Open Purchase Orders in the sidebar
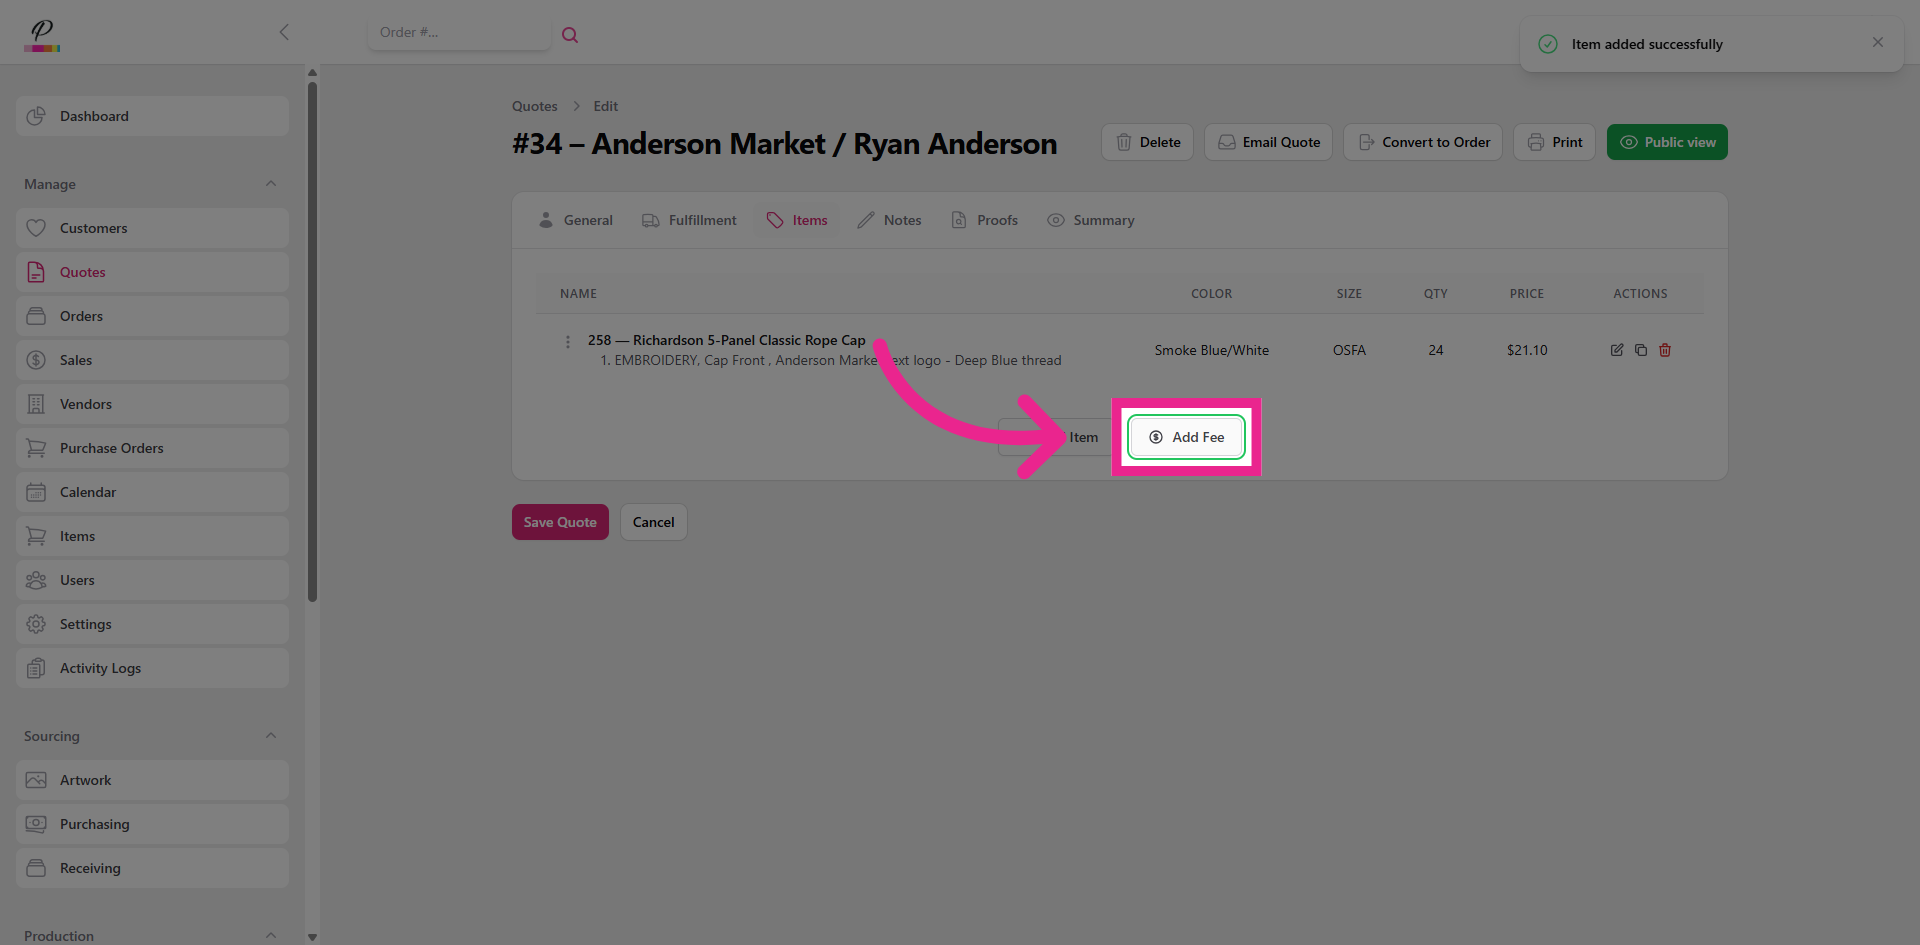Screen dimensions: 1920x945 [x=111, y=448]
